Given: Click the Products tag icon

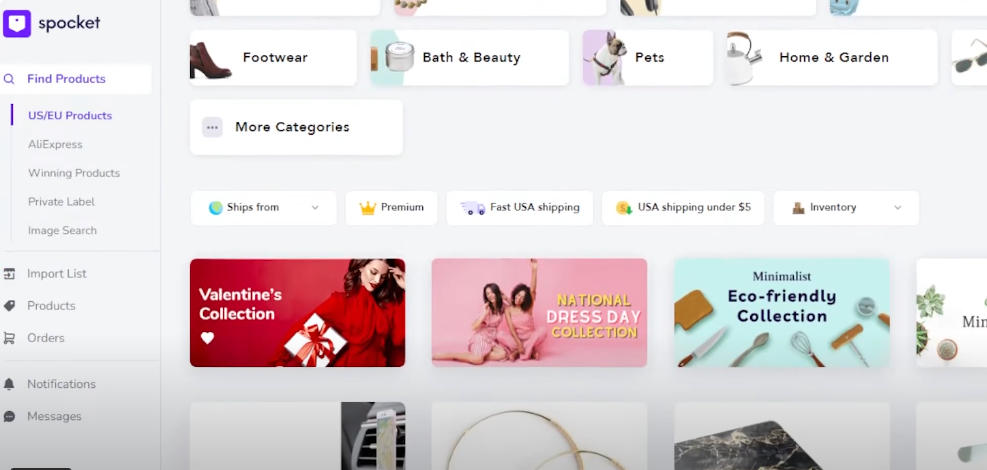Looking at the screenshot, I should click(9, 306).
